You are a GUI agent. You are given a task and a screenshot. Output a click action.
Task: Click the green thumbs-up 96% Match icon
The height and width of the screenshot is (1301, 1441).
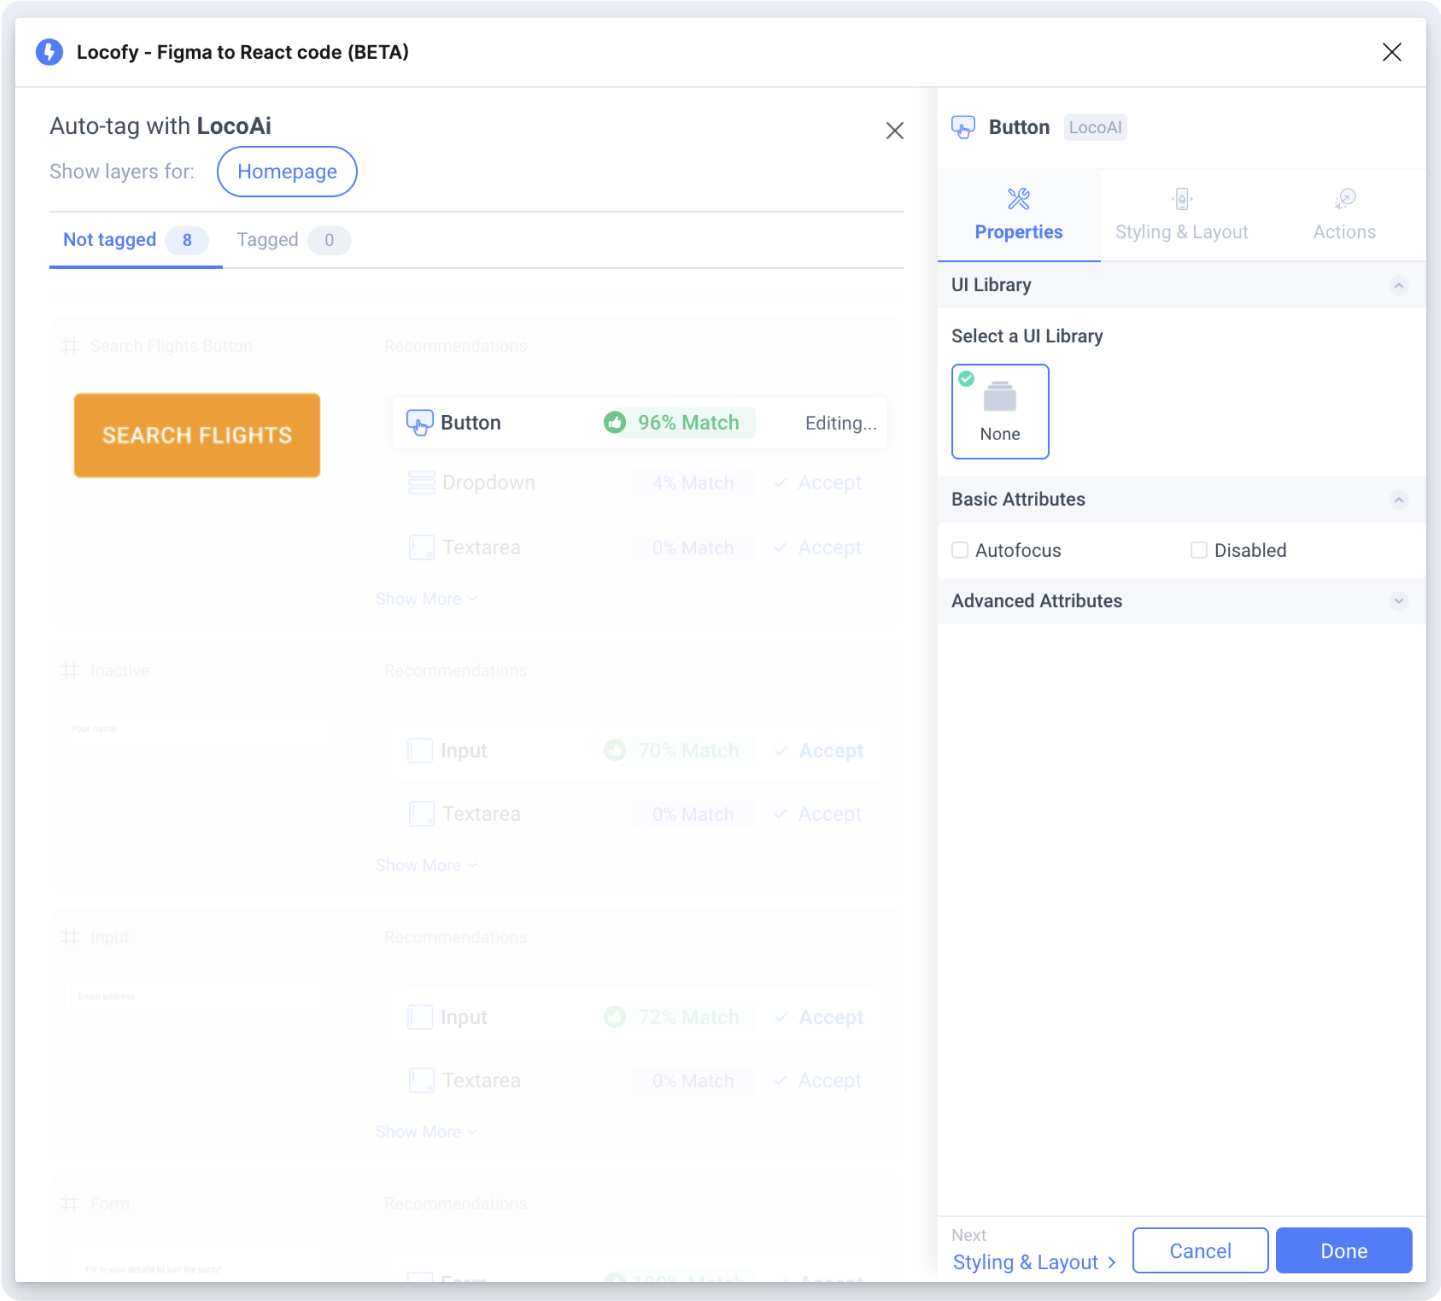(615, 423)
